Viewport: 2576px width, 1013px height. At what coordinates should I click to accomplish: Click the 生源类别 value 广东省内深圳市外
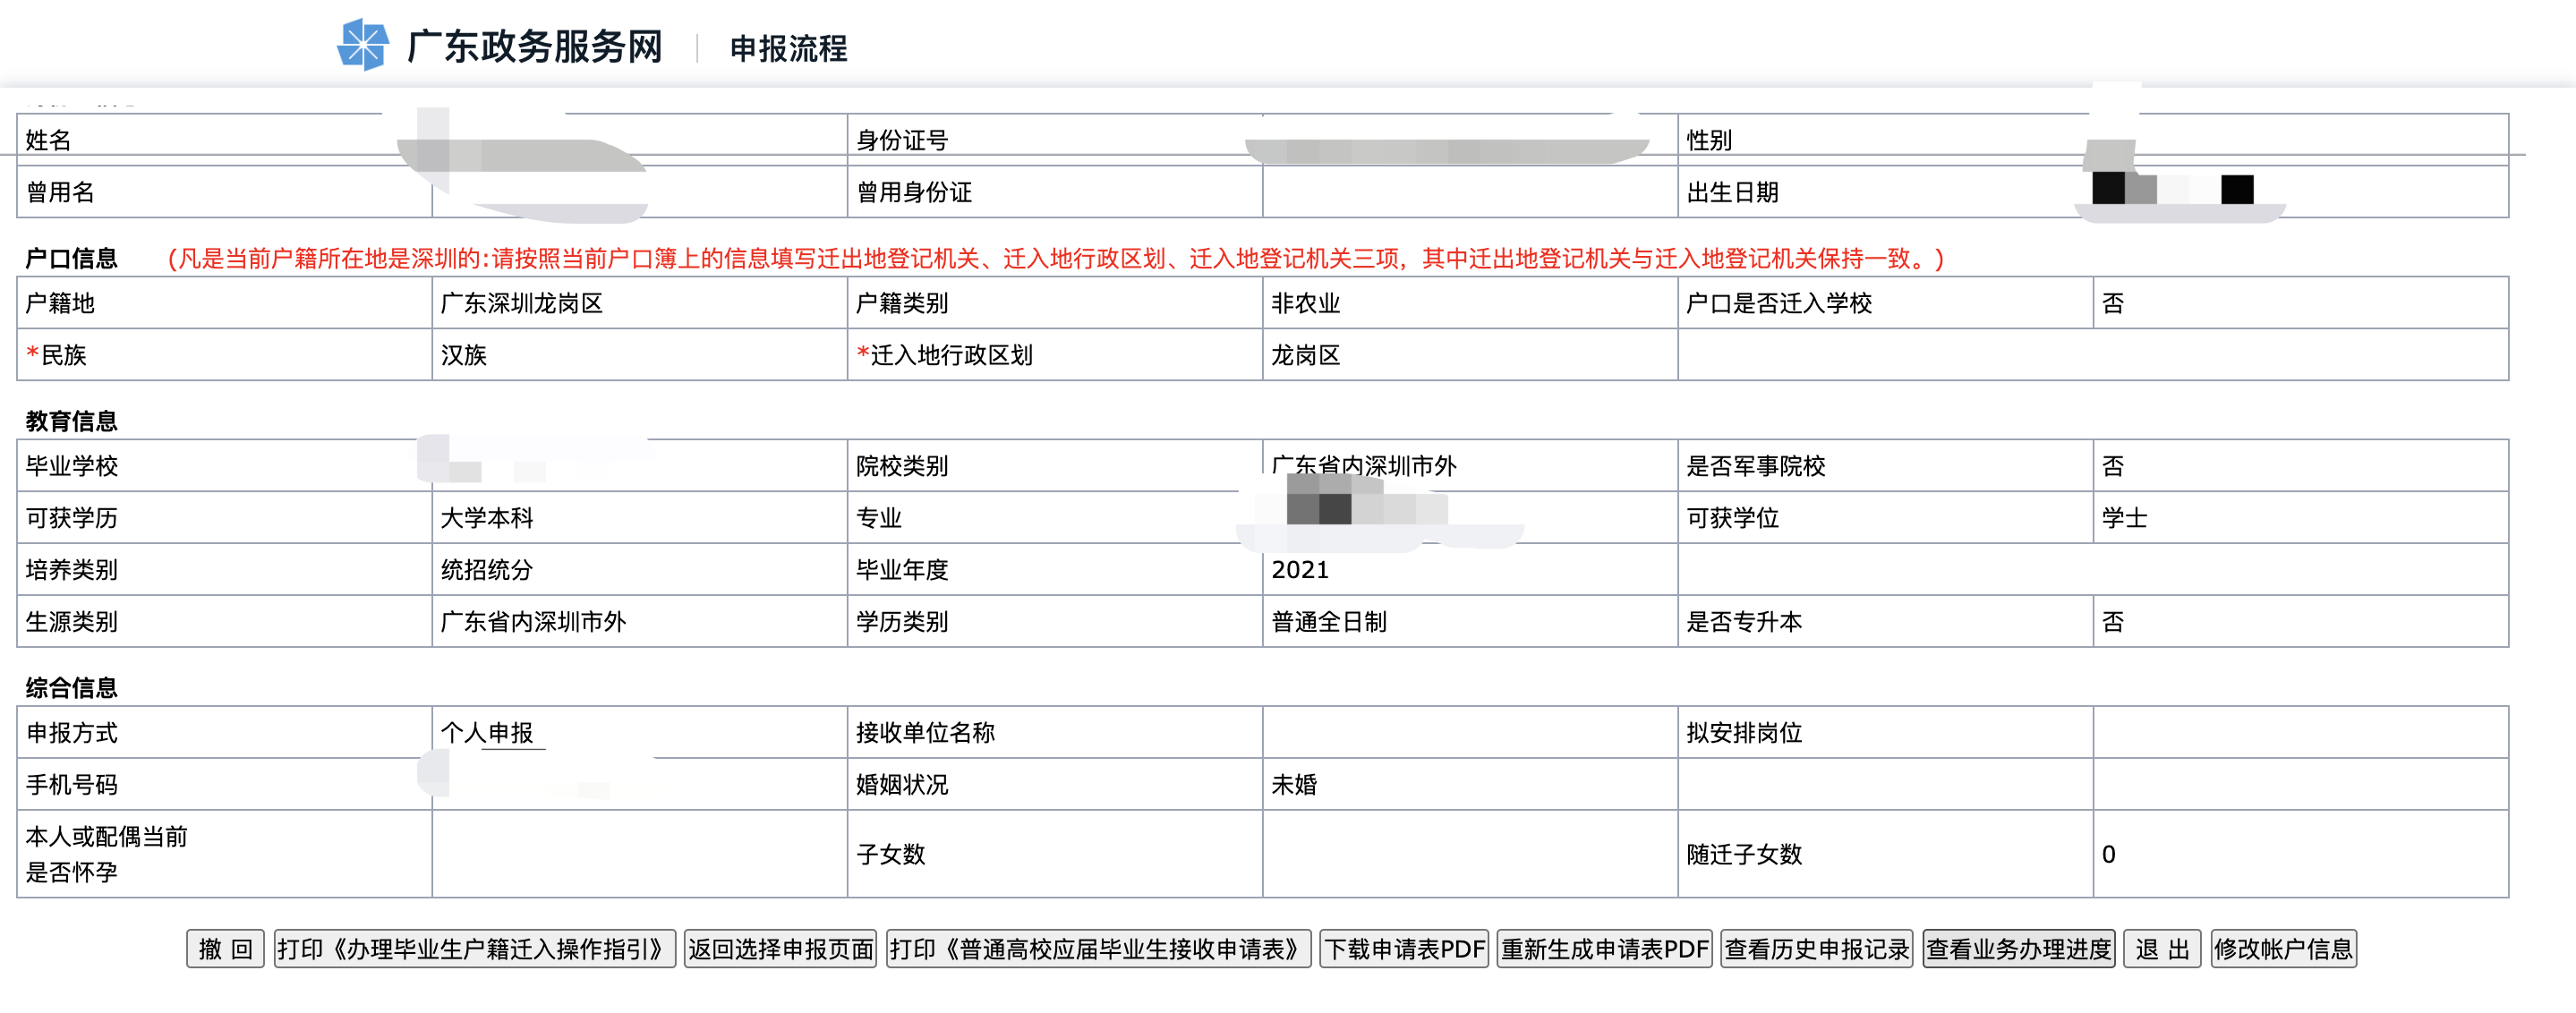533,622
